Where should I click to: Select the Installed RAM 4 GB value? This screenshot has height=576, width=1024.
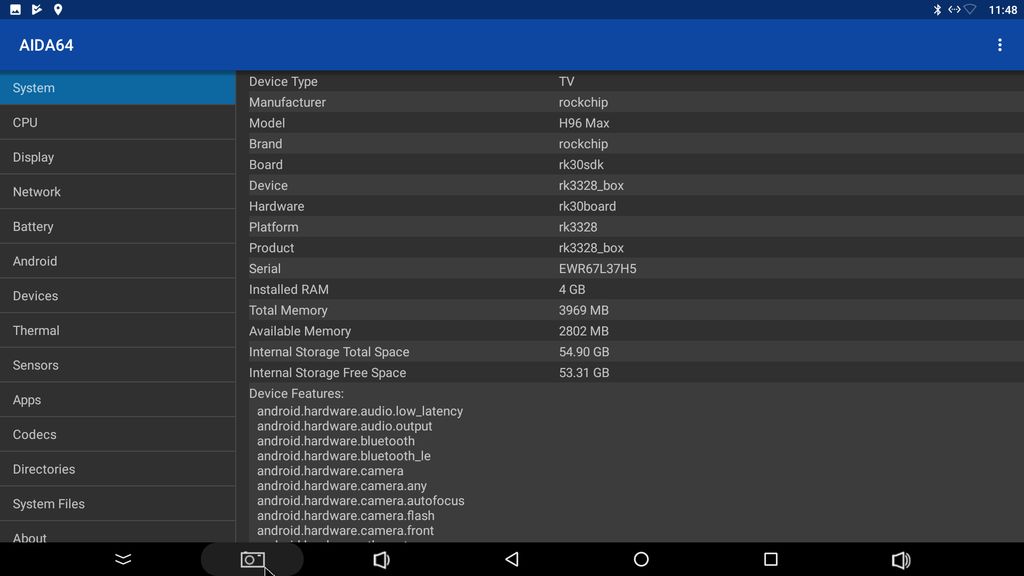tap(571, 289)
